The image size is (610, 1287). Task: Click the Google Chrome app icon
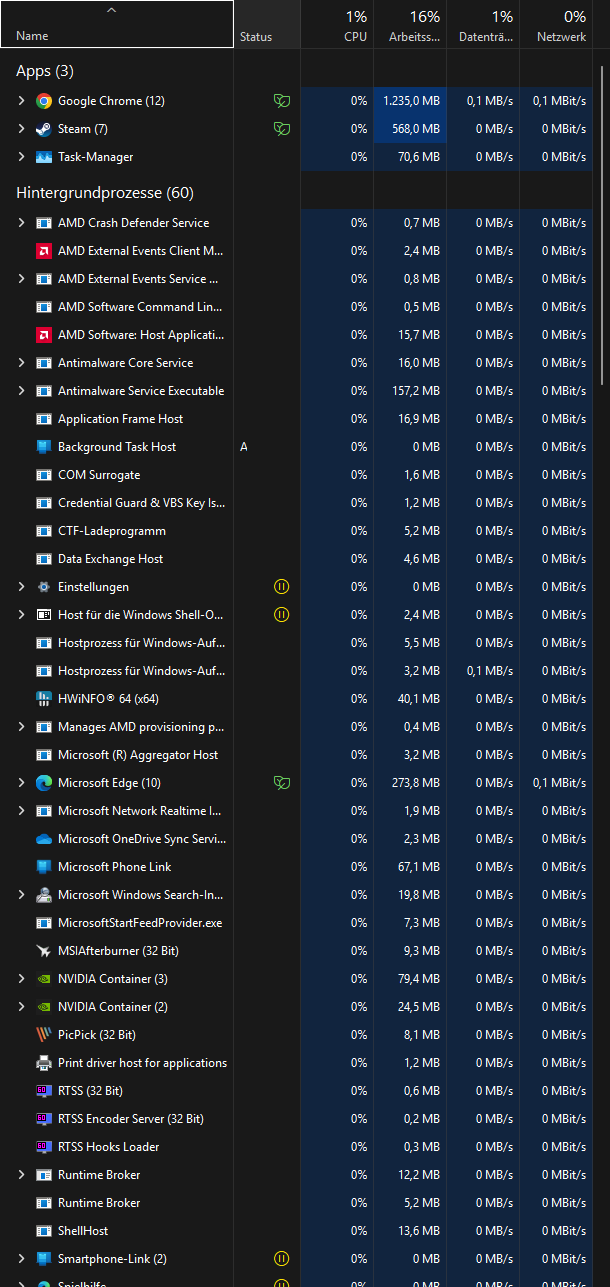point(44,101)
